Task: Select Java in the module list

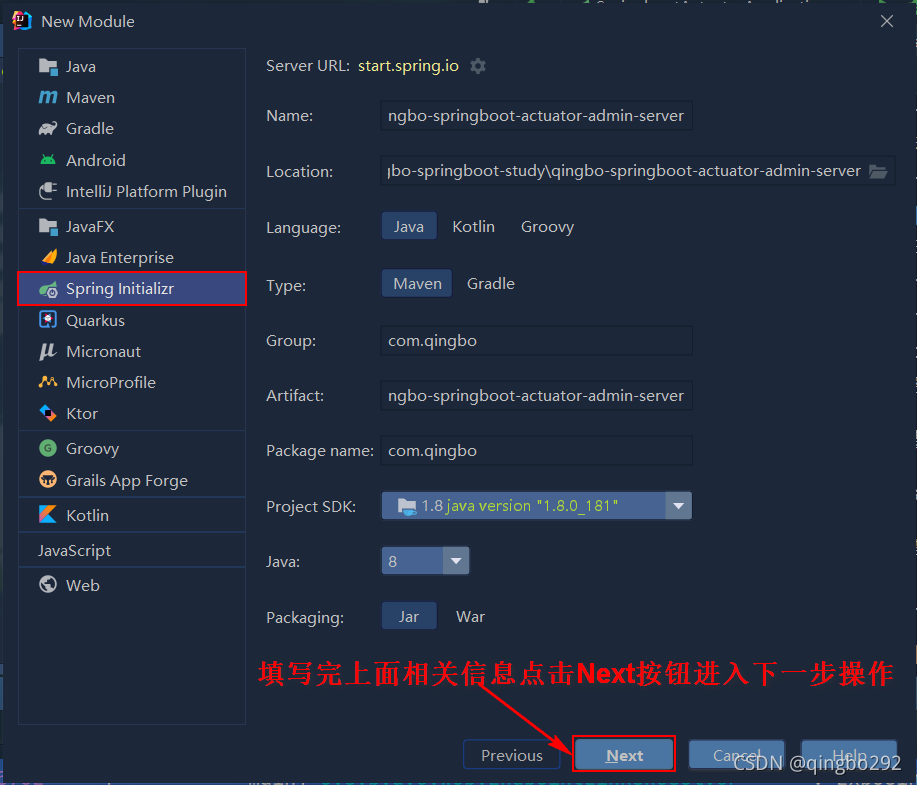Action: (x=132, y=67)
